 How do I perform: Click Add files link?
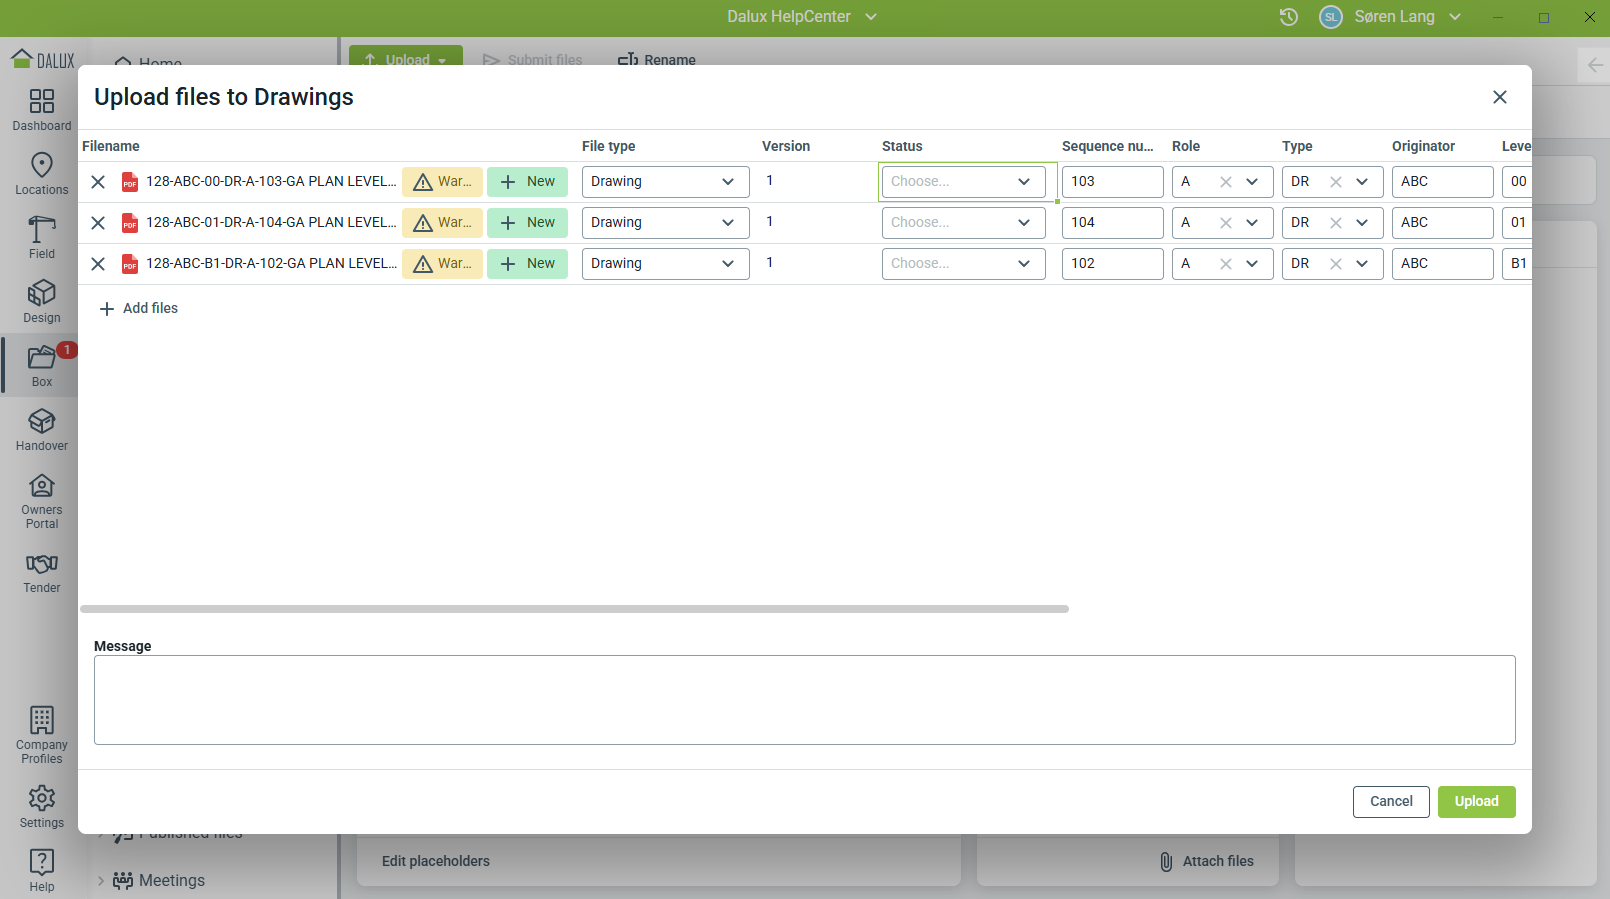coord(139,309)
